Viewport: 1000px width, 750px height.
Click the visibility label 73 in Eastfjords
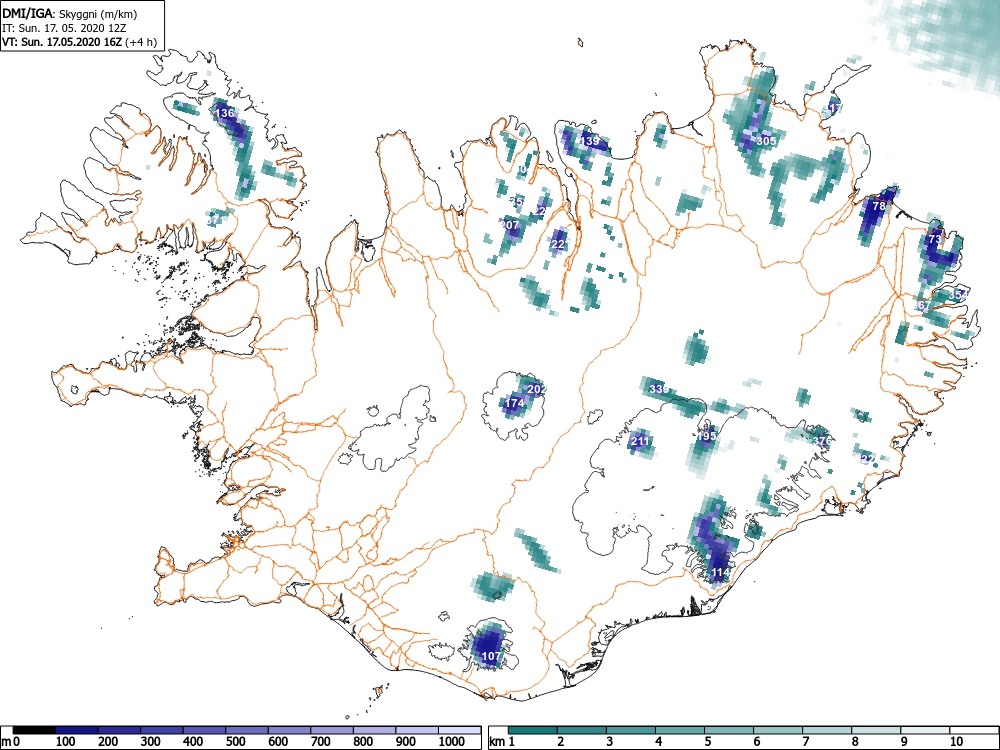pyautogui.click(x=935, y=239)
